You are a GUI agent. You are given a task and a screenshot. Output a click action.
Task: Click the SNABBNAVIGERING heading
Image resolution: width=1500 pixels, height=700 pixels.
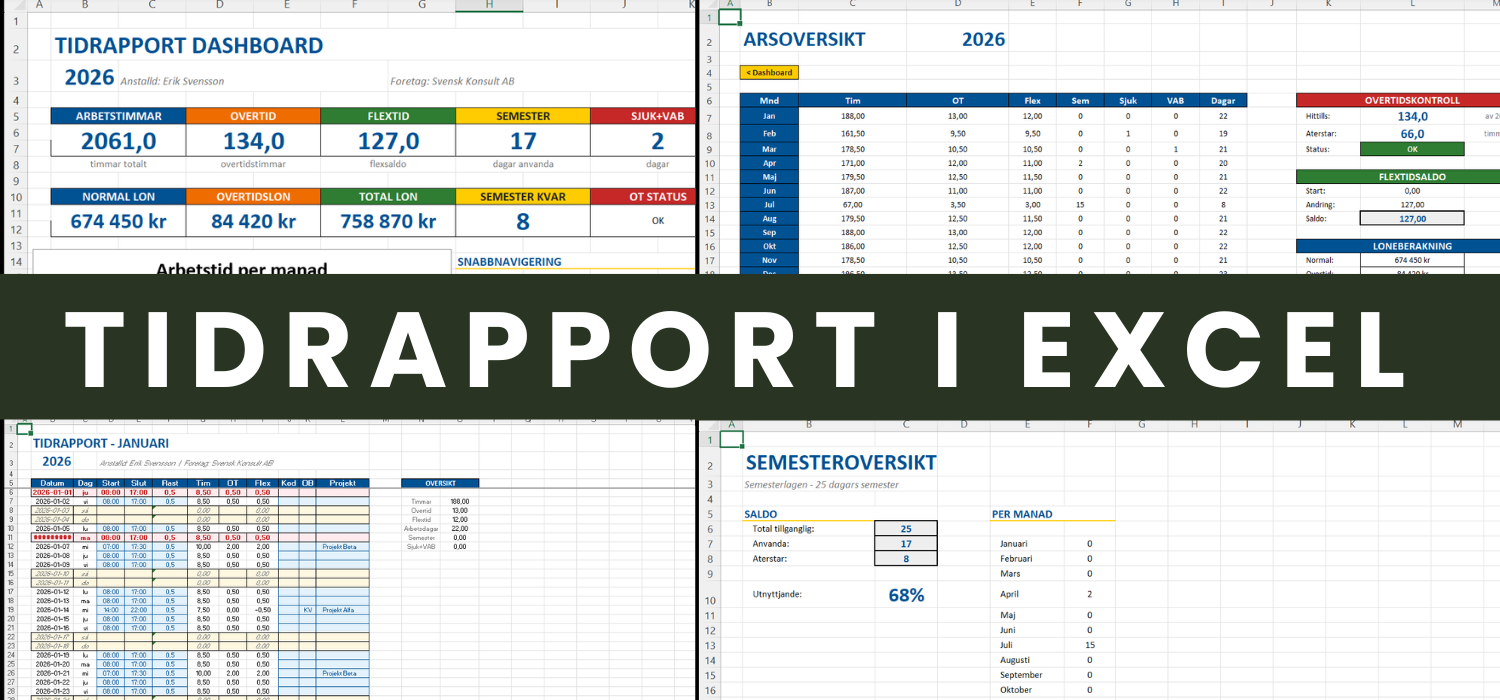(x=509, y=262)
